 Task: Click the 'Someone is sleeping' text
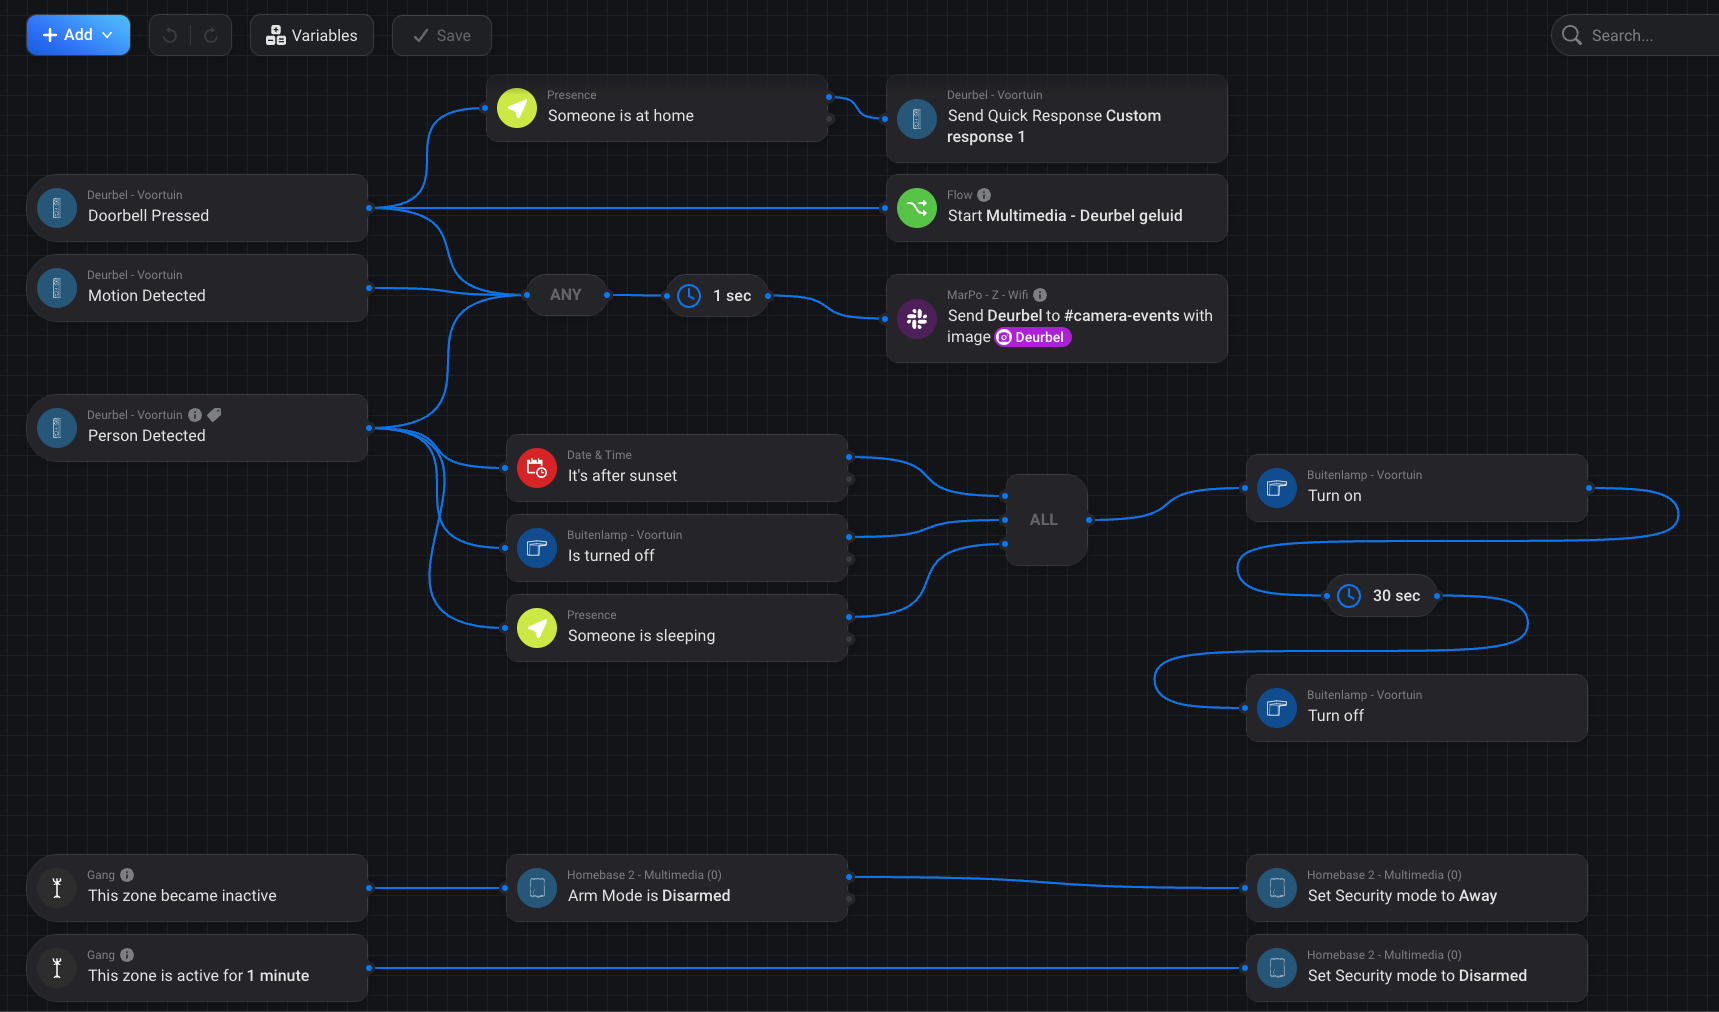click(642, 636)
